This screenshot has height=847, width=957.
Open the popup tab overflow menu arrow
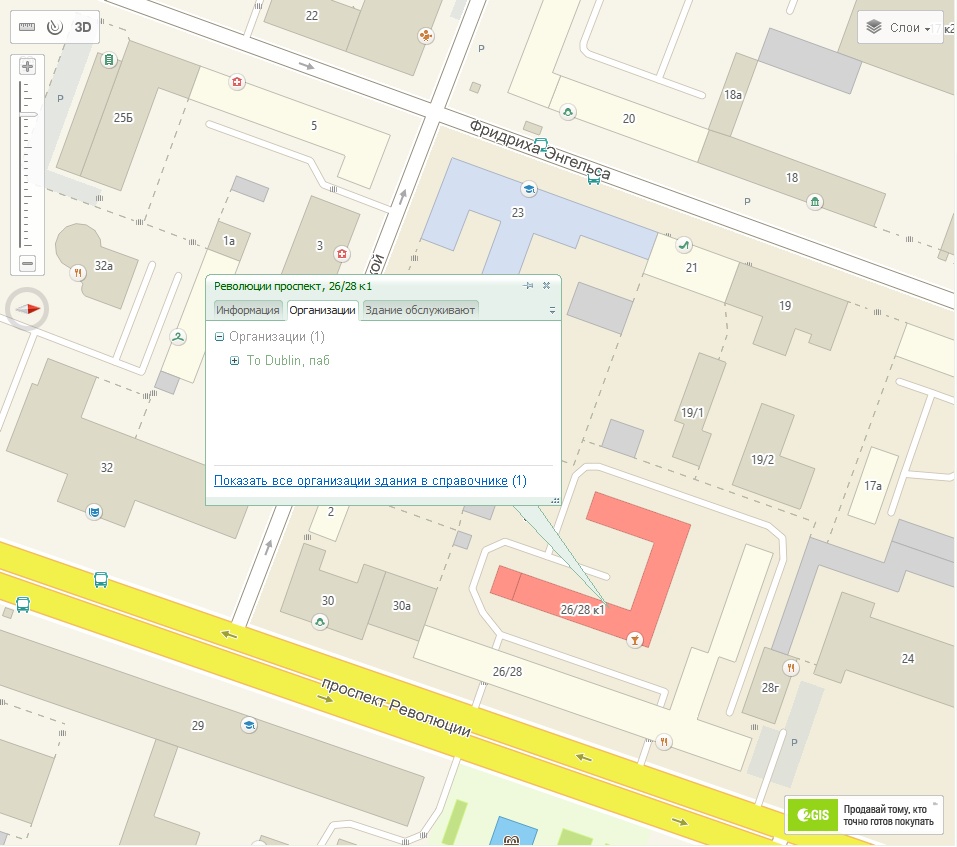552,311
